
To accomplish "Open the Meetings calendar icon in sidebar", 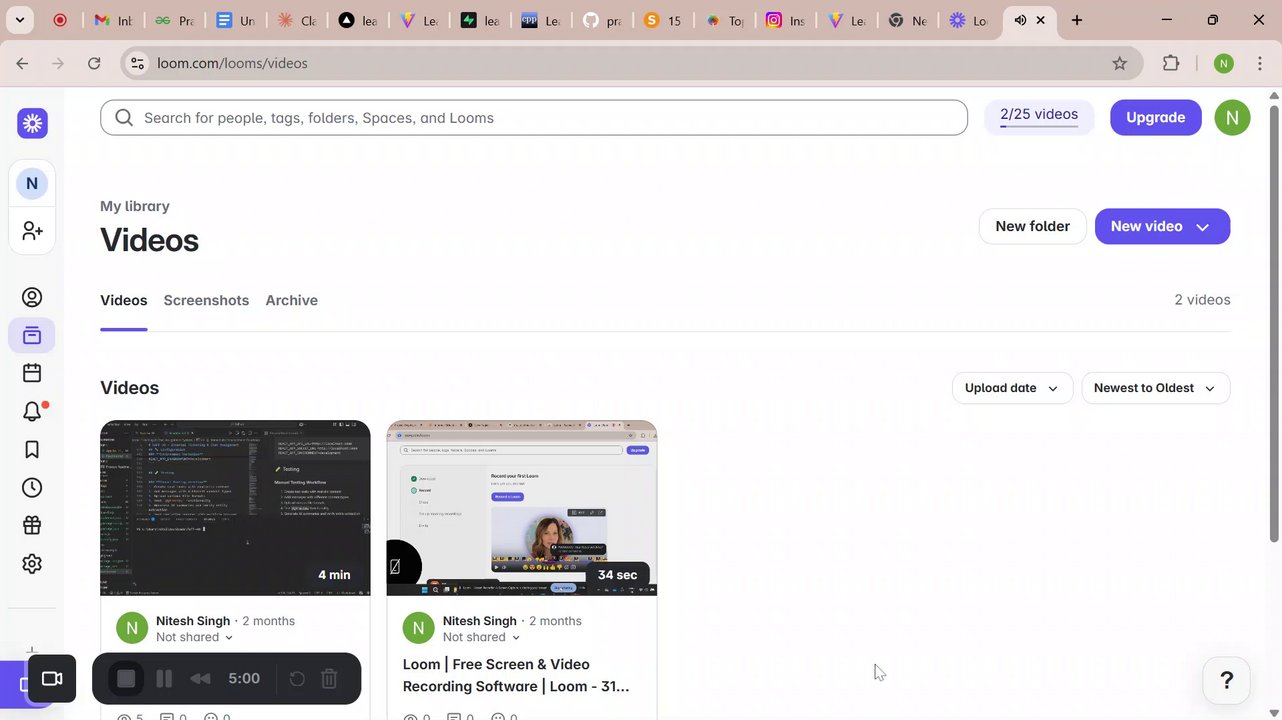I will pyautogui.click(x=32, y=373).
